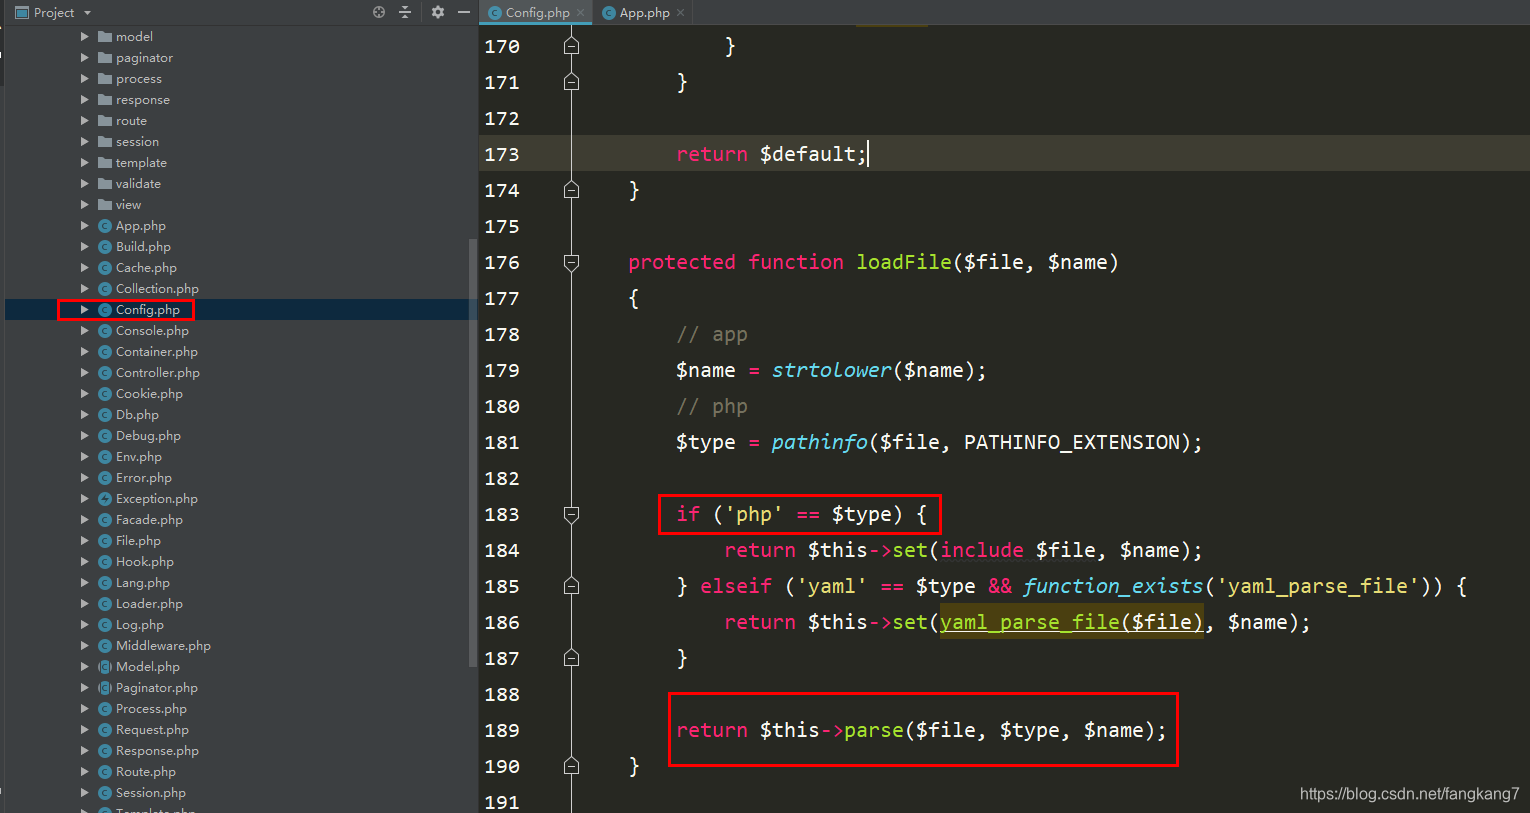The image size is (1530, 813).
Task: Fold the loadFile function at line 176
Action: point(571,263)
